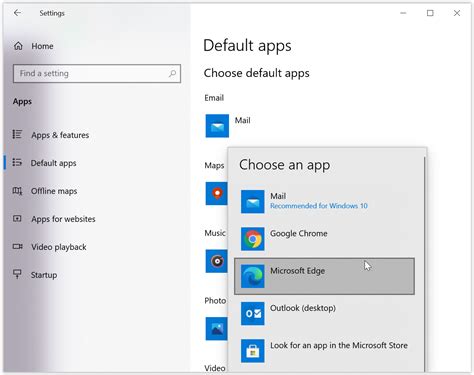Image resolution: width=474 pixels, height=375 pixels.
Task: Click the Microsoft Store bag icon
Action: pyautogui.click(x=253, y=351)
